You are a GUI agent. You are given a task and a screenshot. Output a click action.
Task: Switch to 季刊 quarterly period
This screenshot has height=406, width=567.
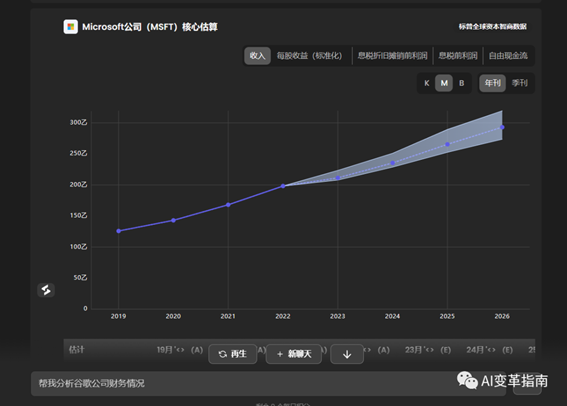pyautogui.click(x=520, y=83)
